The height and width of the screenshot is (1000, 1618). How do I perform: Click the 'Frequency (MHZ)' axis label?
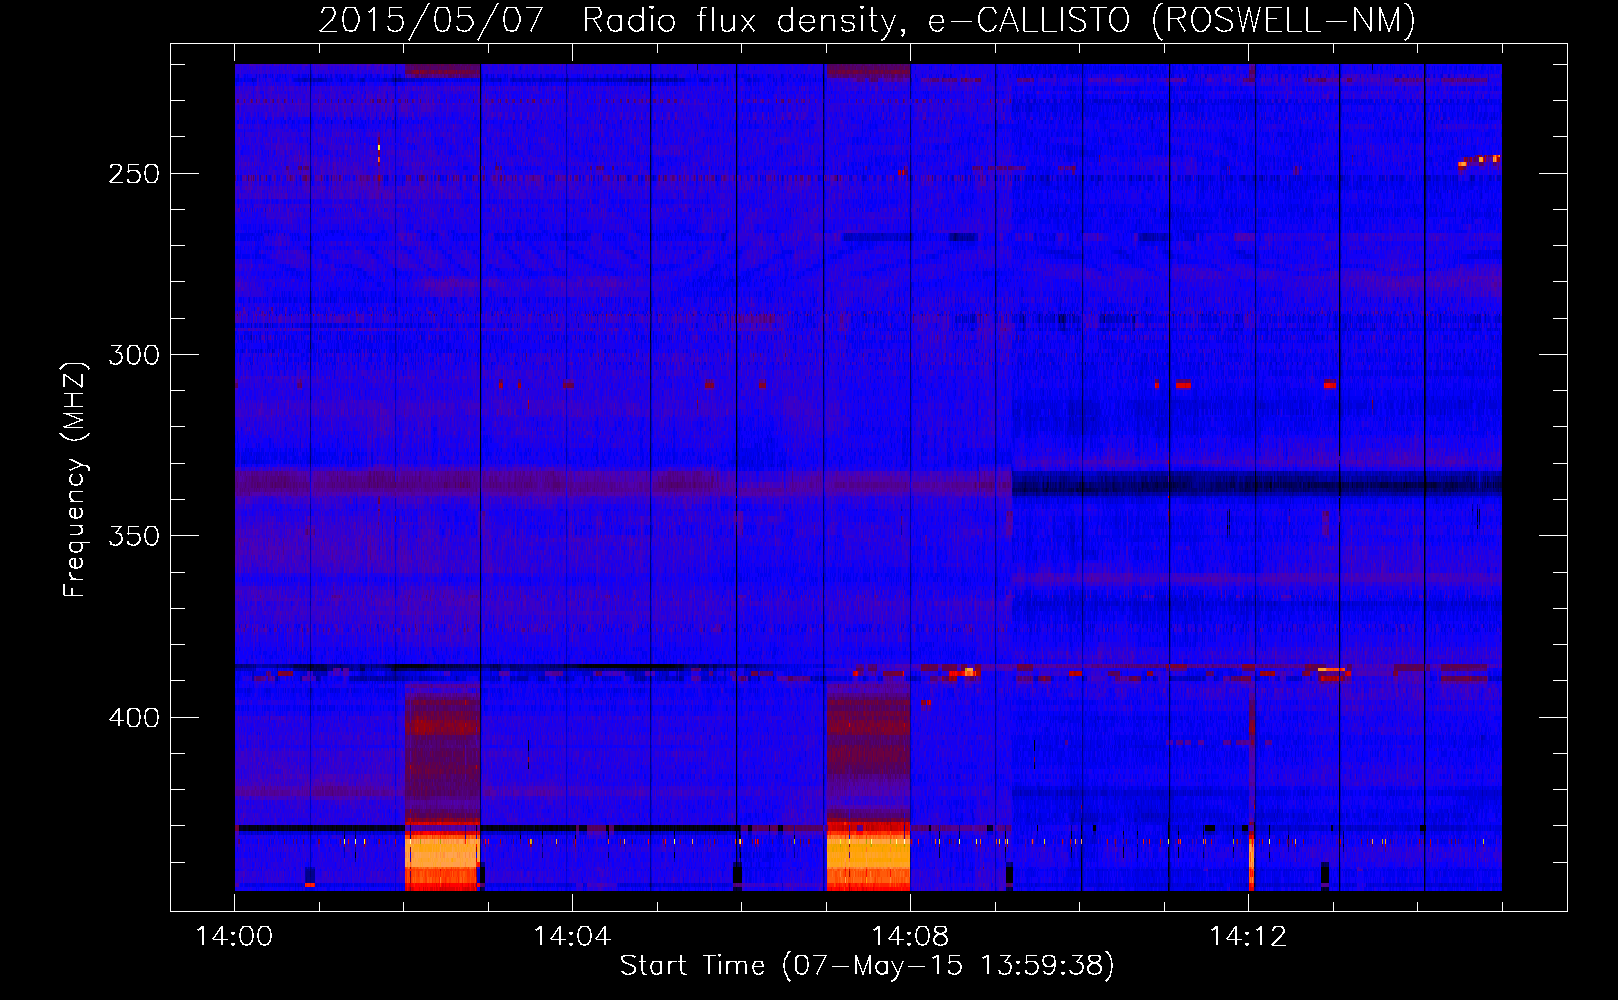click(75, 479)
